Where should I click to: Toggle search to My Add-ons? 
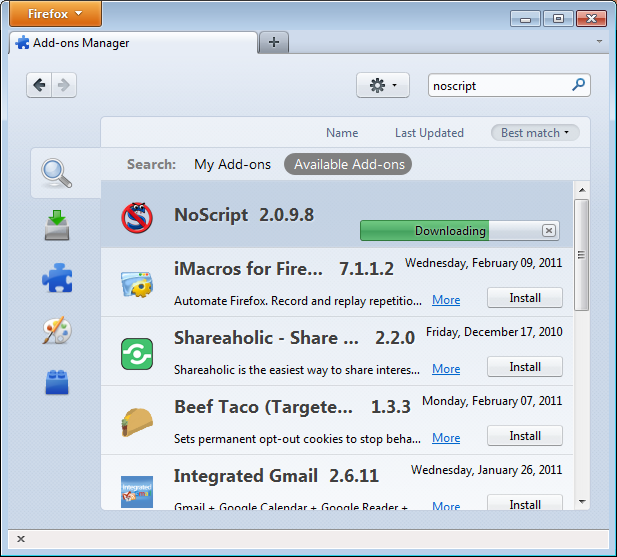click(x=232, y=164)
